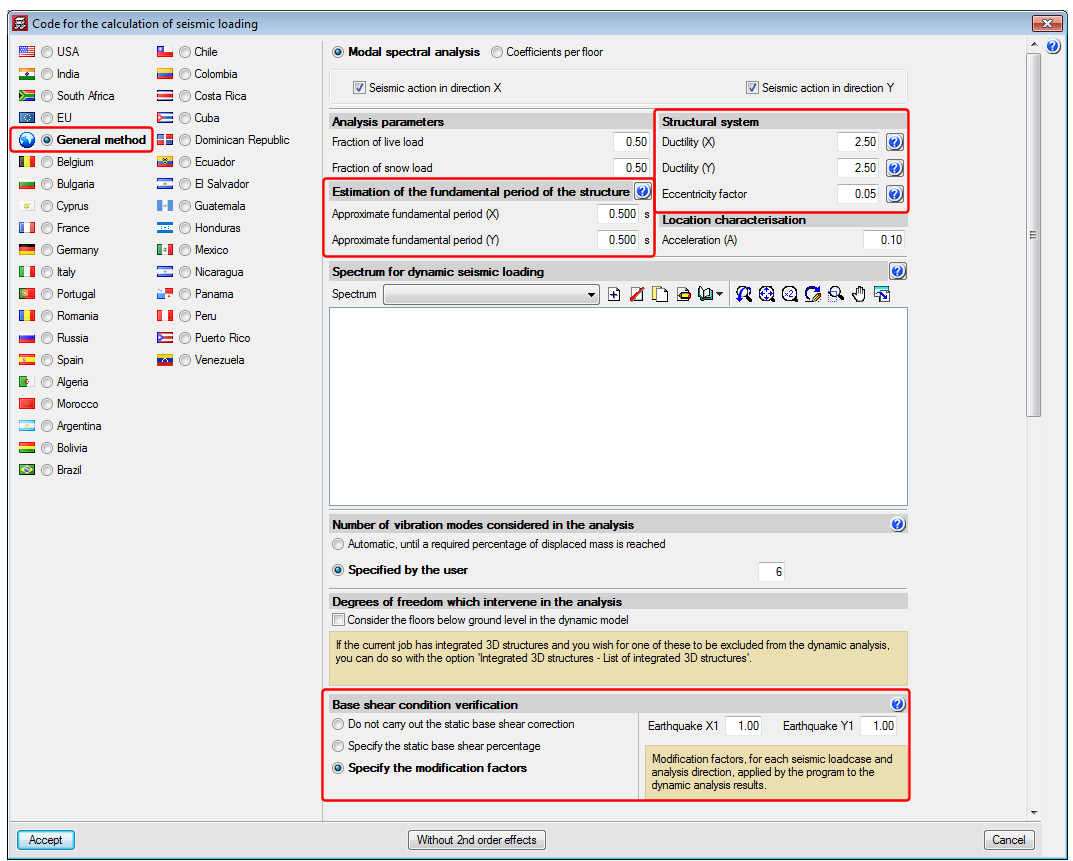Click the copy spectrum icon
1073x861 pixels.
[x=660, y=294]
